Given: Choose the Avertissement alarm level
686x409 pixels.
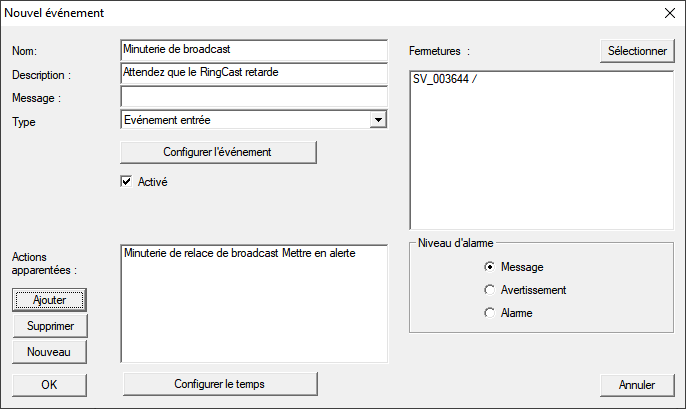Looking at the screenshot, I should 489,290.
